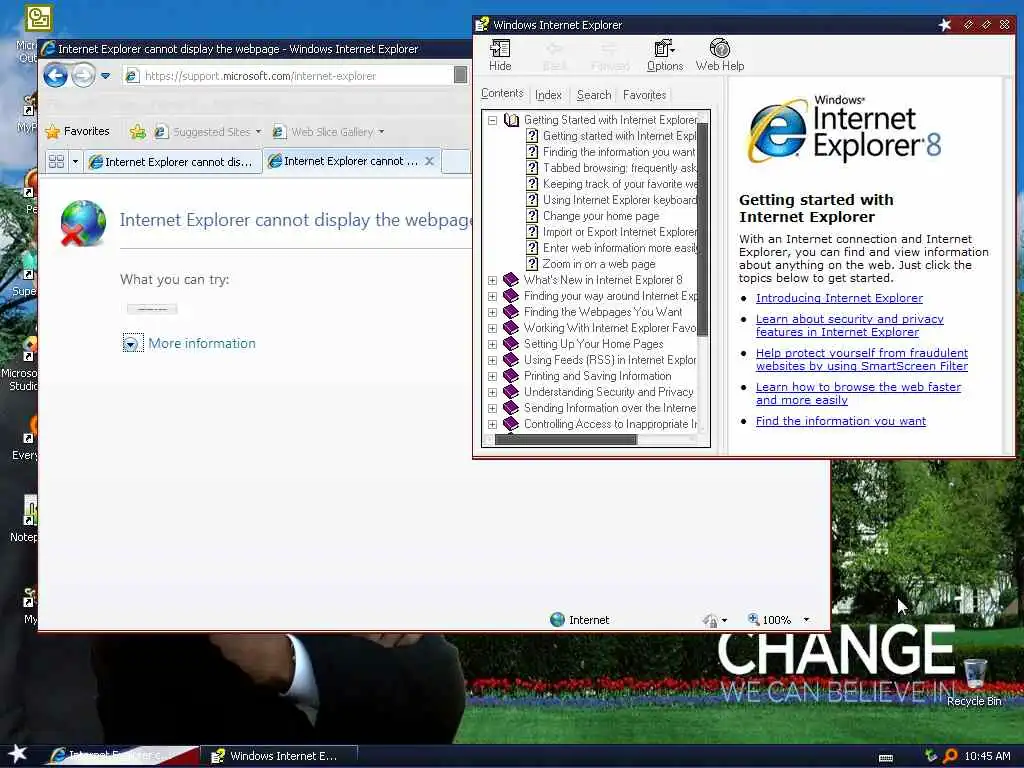Click the Forward arrow in Internet Explorer
Screen dimensions: 1024x768
point(84,76)
